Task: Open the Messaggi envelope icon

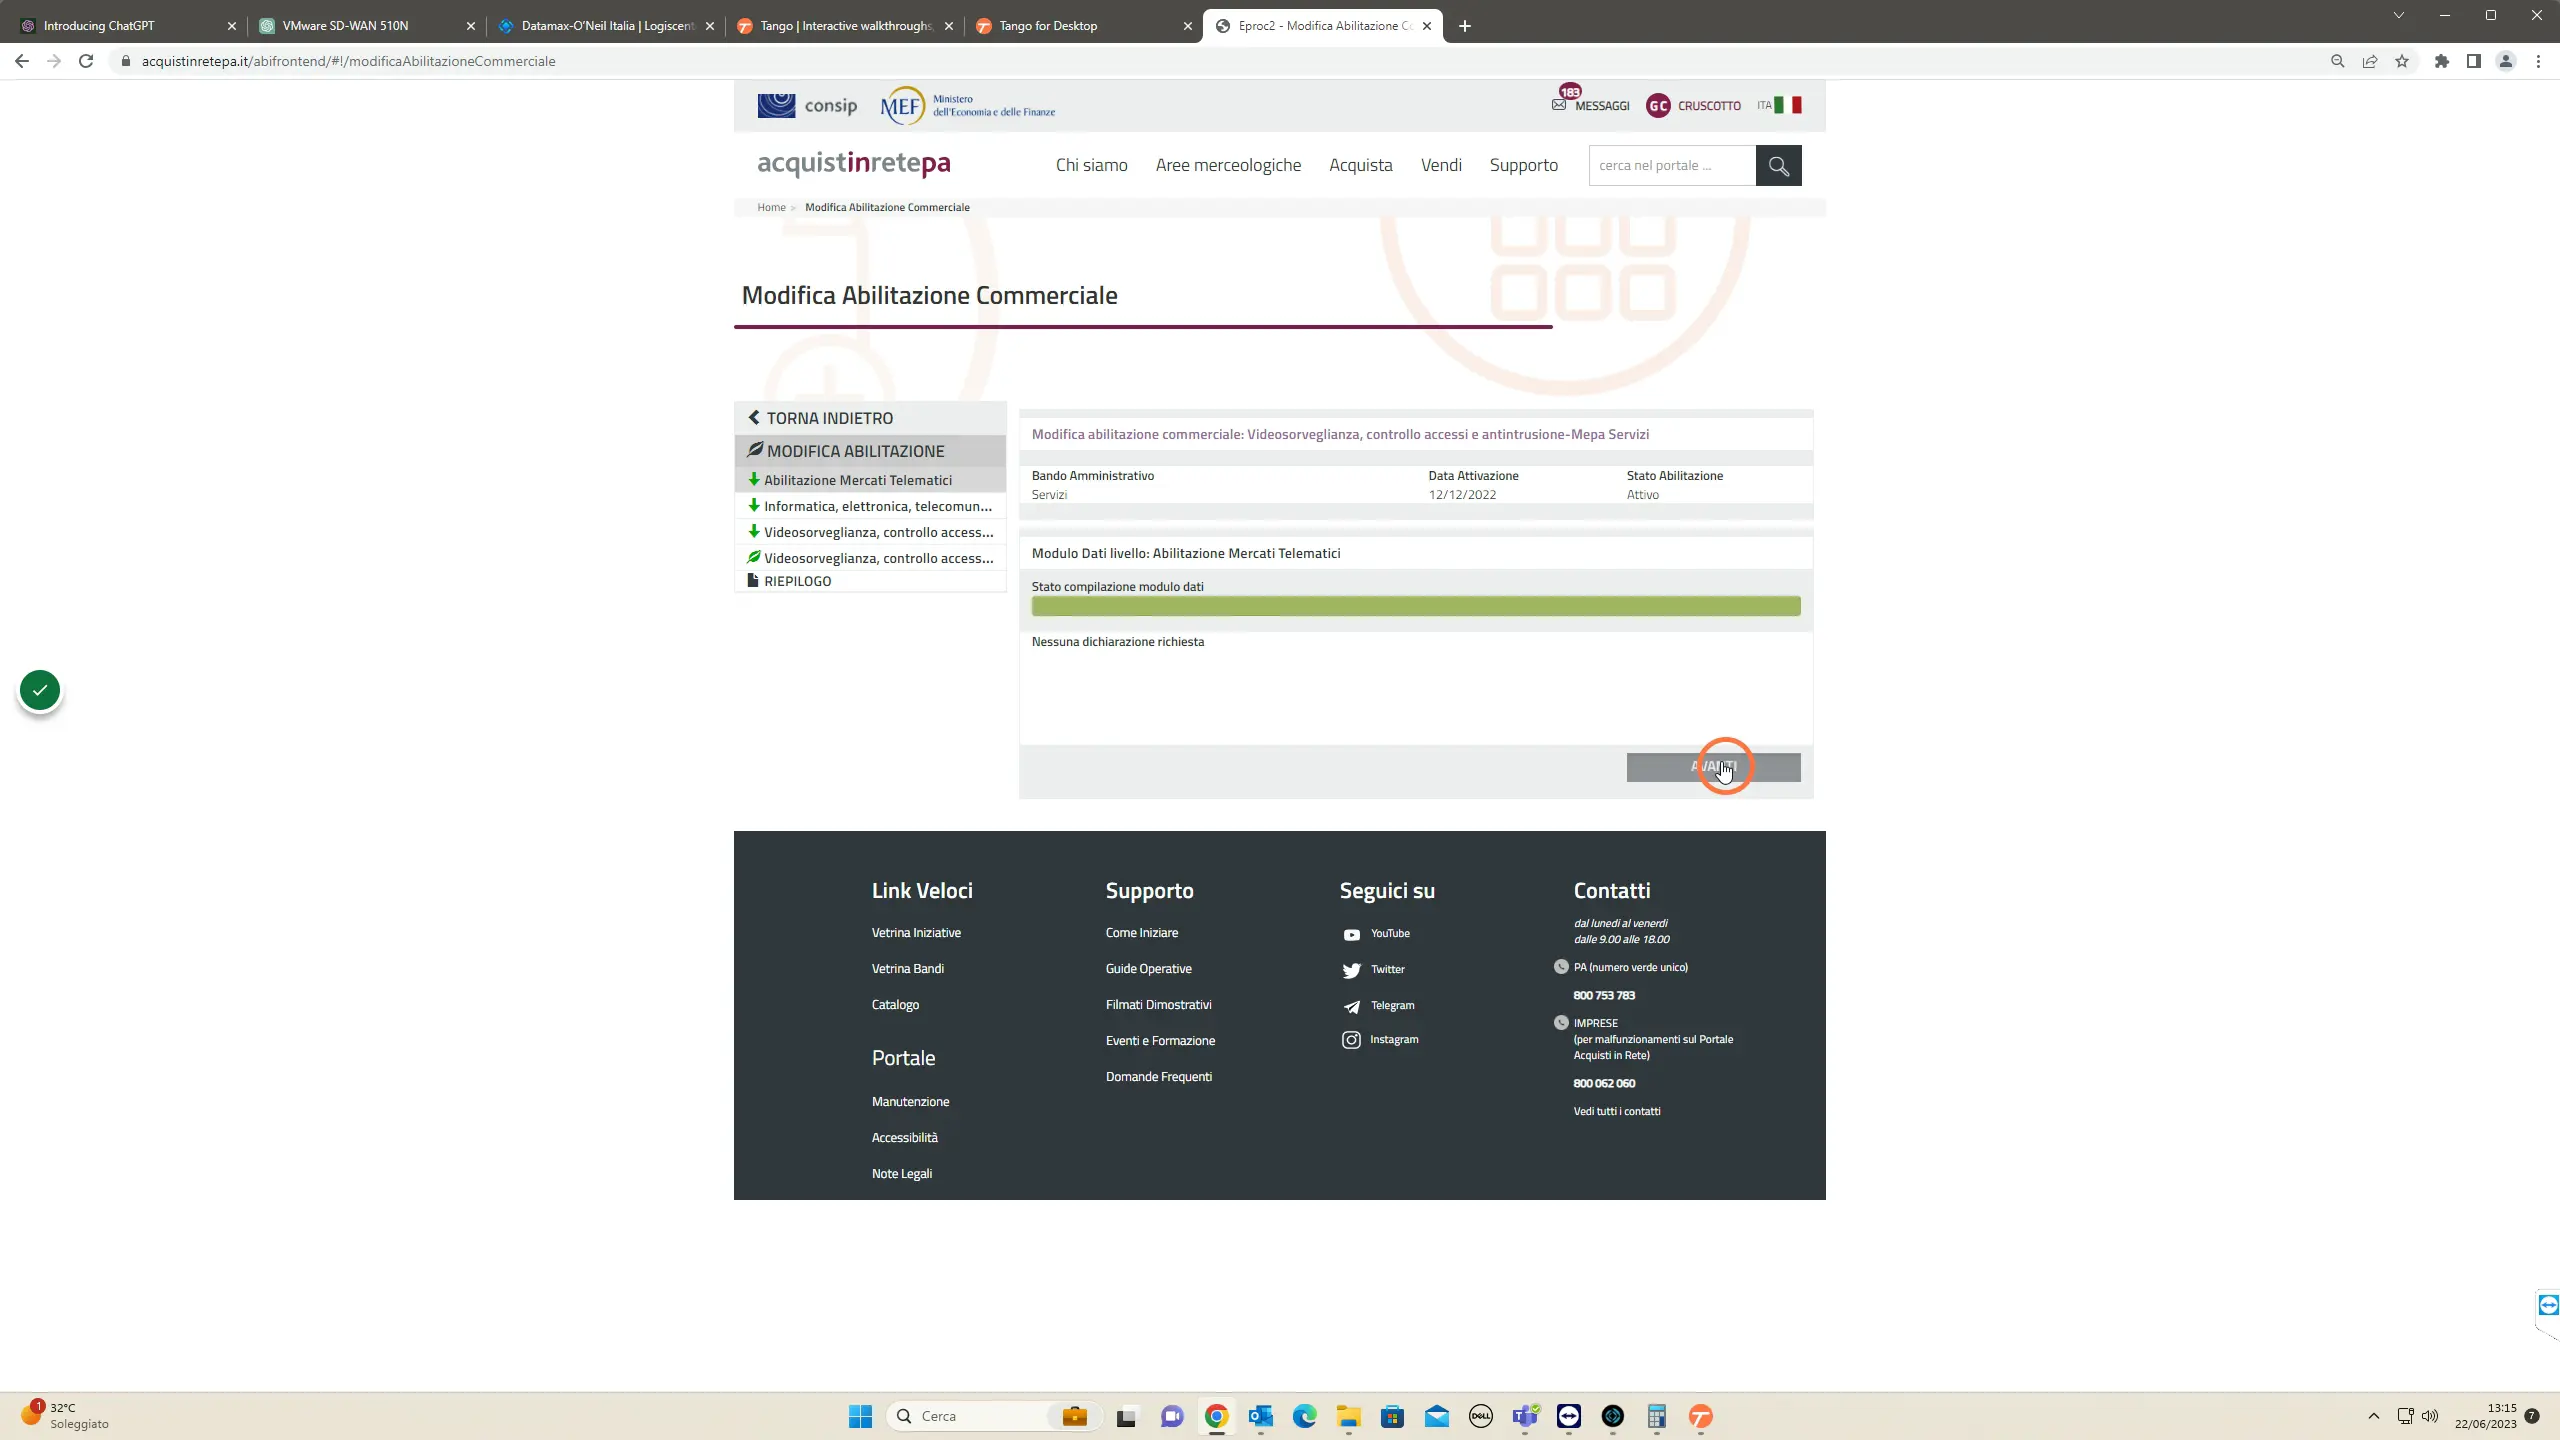Action: pyautogui.click(x=1559, y=105)
